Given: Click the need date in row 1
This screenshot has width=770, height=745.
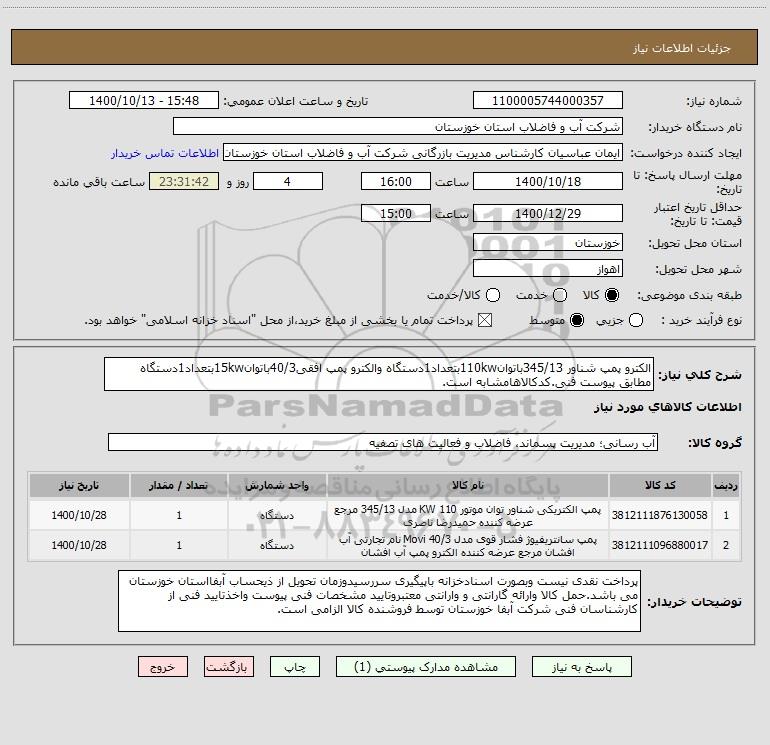Looking at the screenshot, I should tap(79, 515).
